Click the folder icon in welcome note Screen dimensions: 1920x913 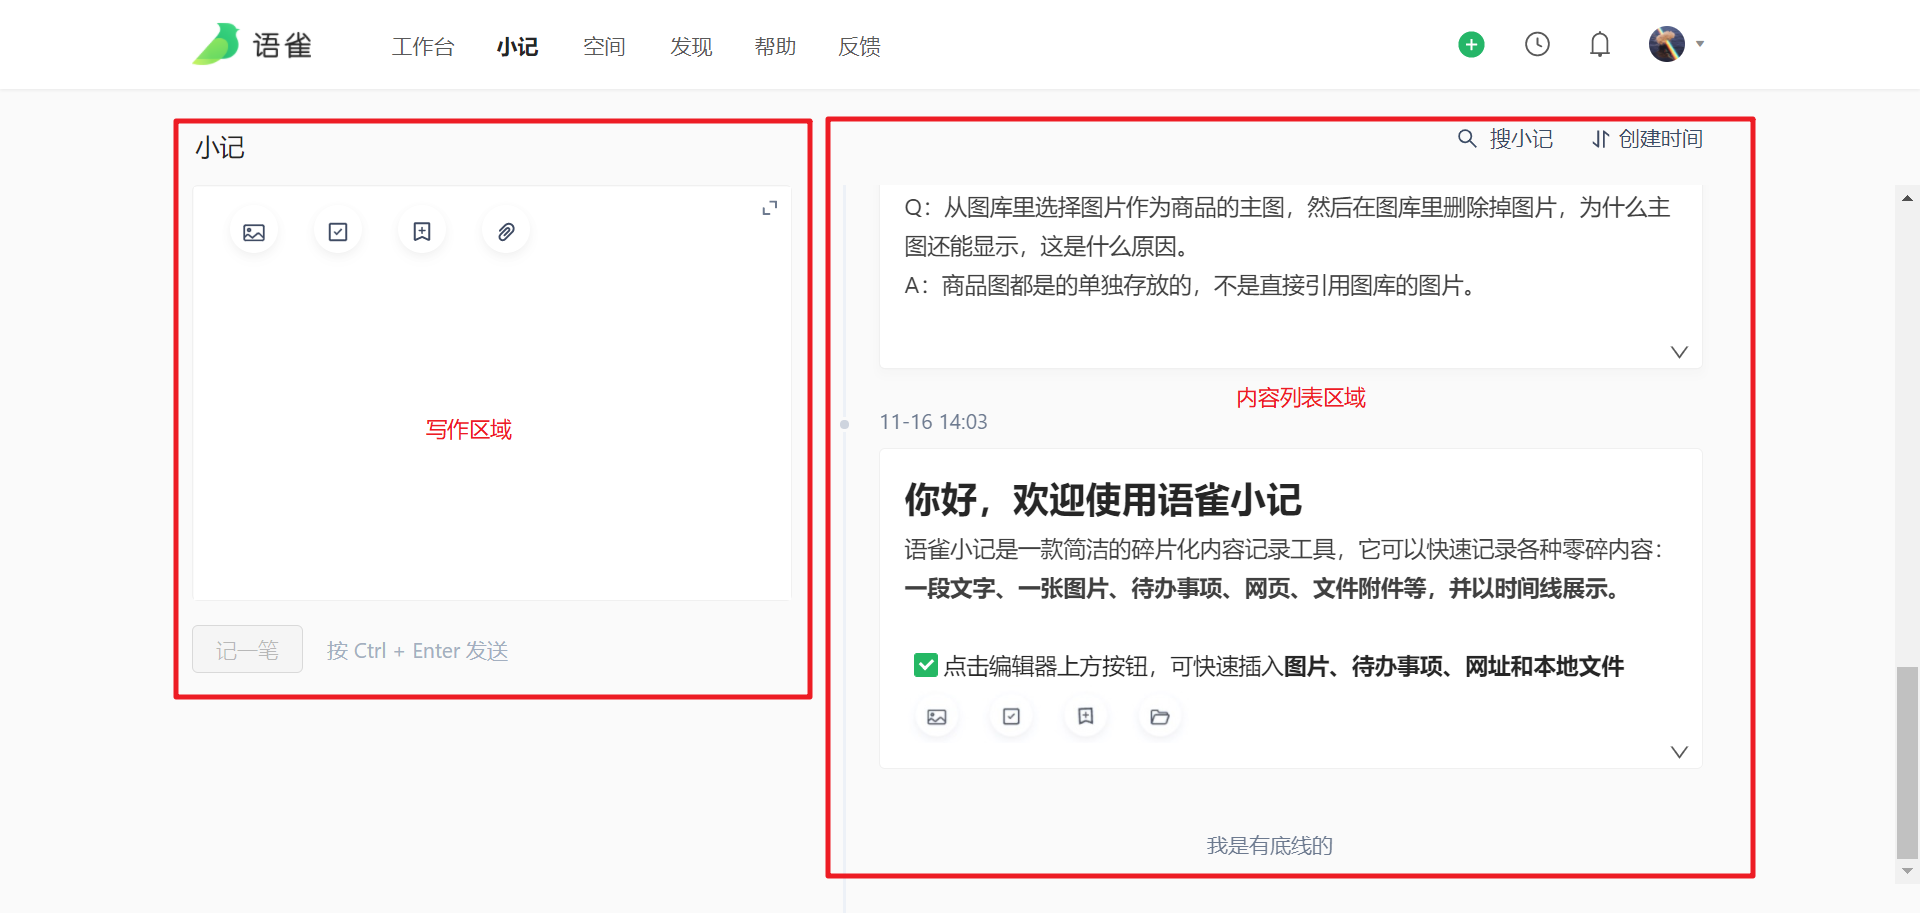[x=1160, y=717]
